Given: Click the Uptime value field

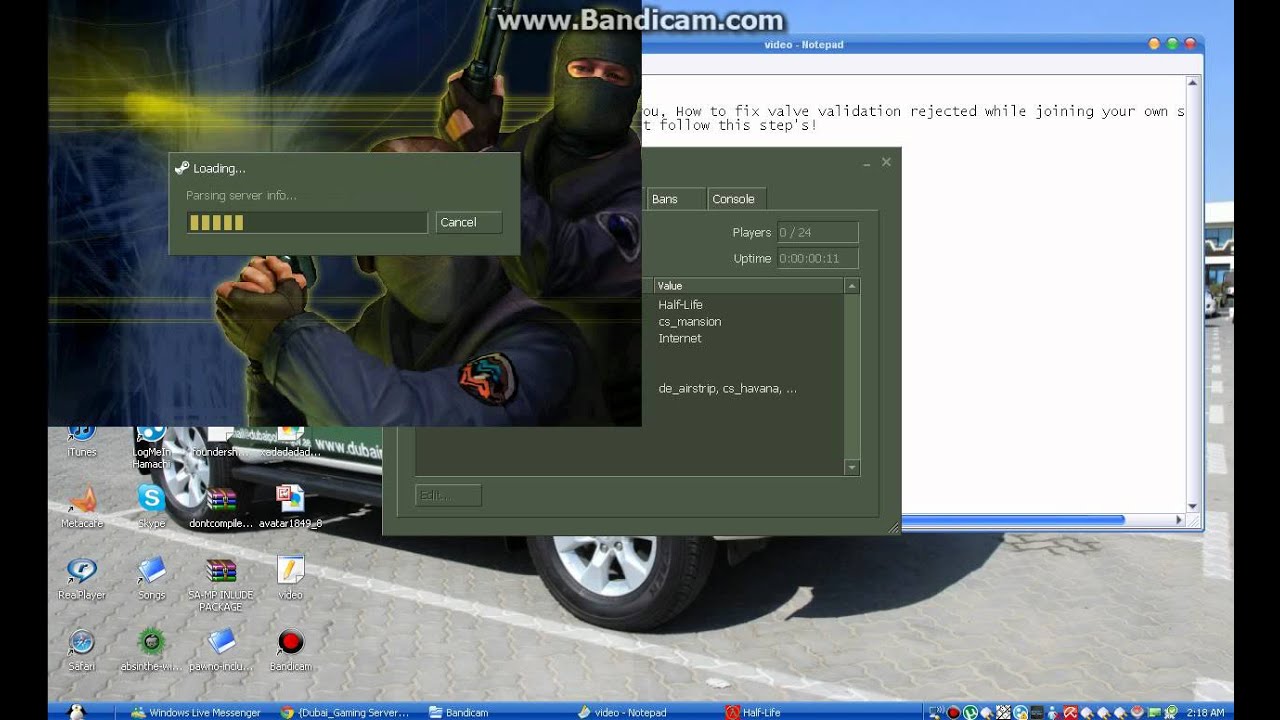Looking at the screenshot, I should point(818,258).
